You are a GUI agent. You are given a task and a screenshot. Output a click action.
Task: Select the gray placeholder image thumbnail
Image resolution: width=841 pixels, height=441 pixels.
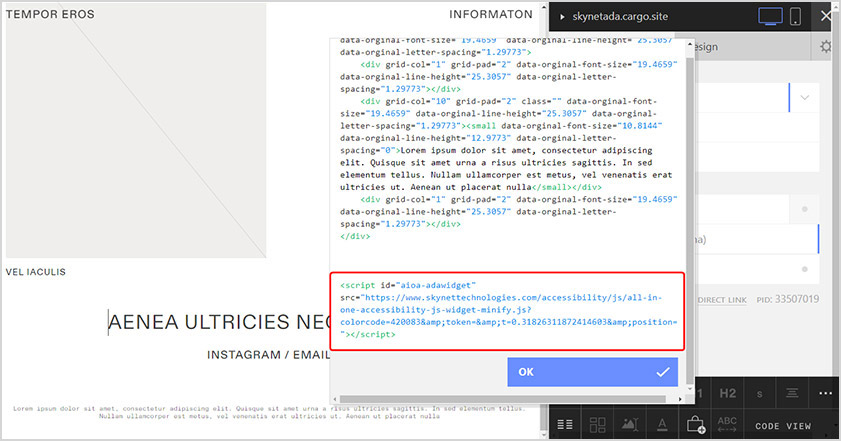click(x=136, y=130)
